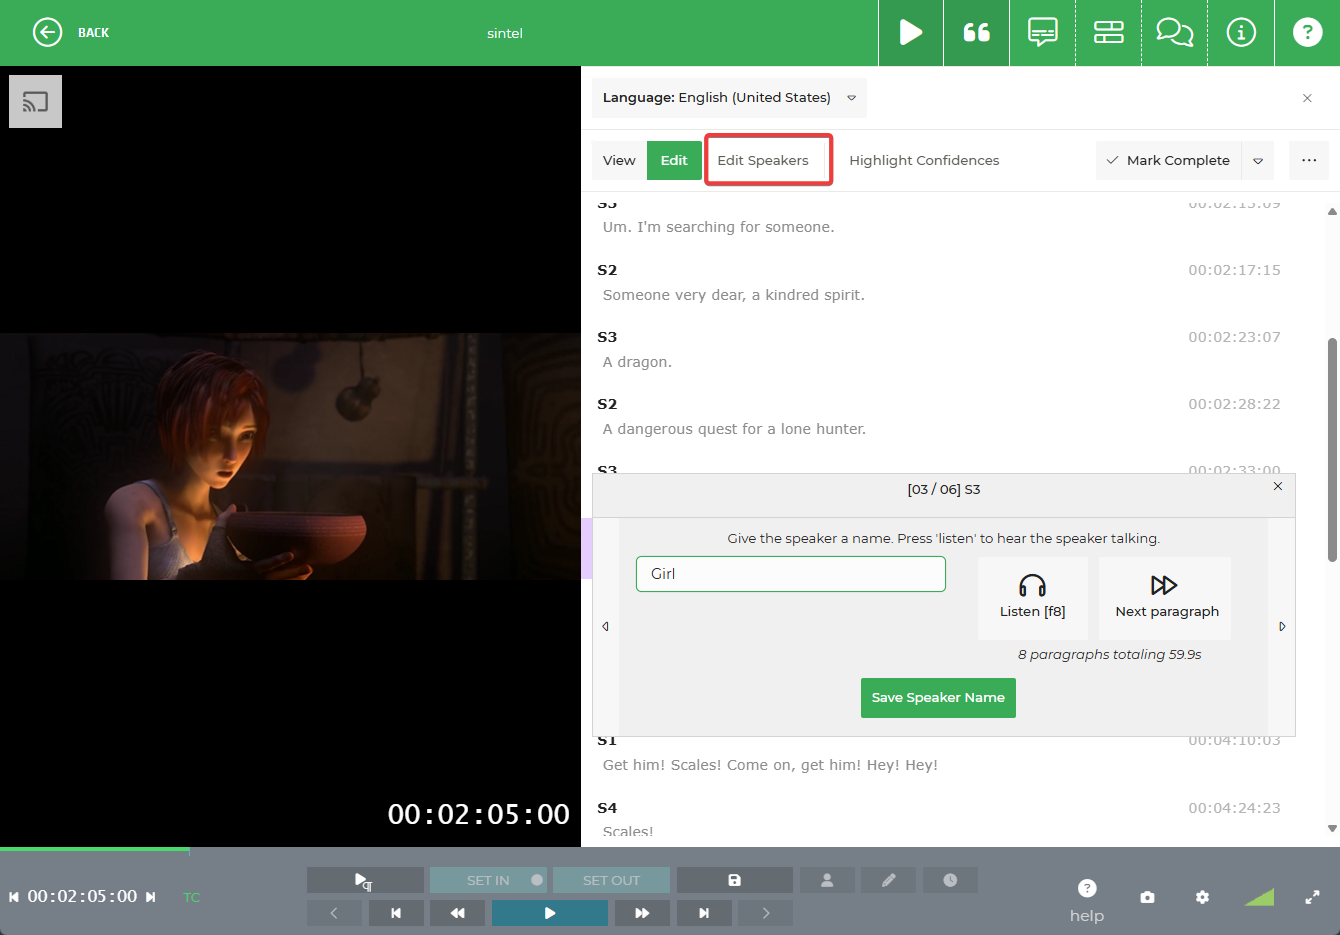Switch to Edit mode
Image resolution: width=1340 pixels, height=935 pixels.
674,160
